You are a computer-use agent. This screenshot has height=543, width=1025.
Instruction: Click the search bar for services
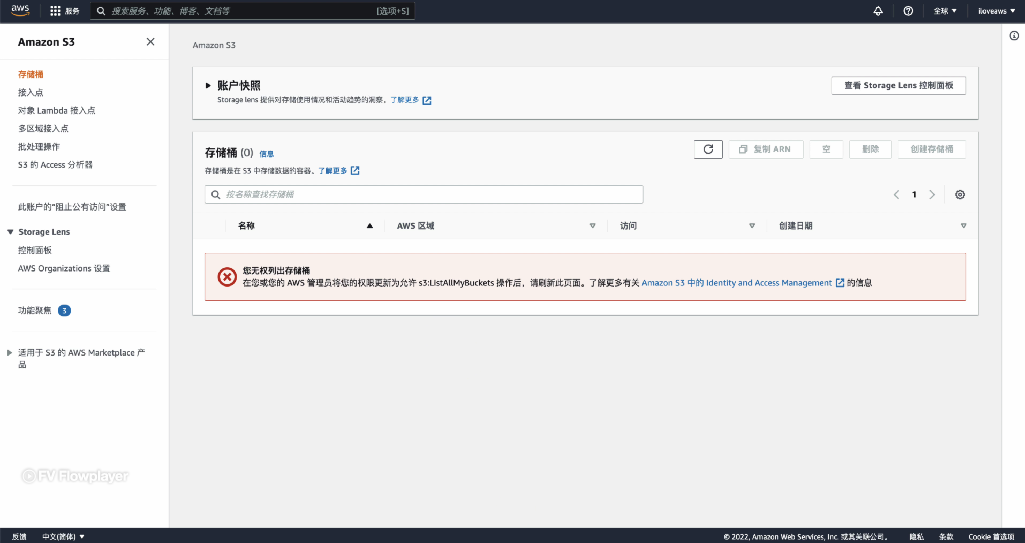252,11
